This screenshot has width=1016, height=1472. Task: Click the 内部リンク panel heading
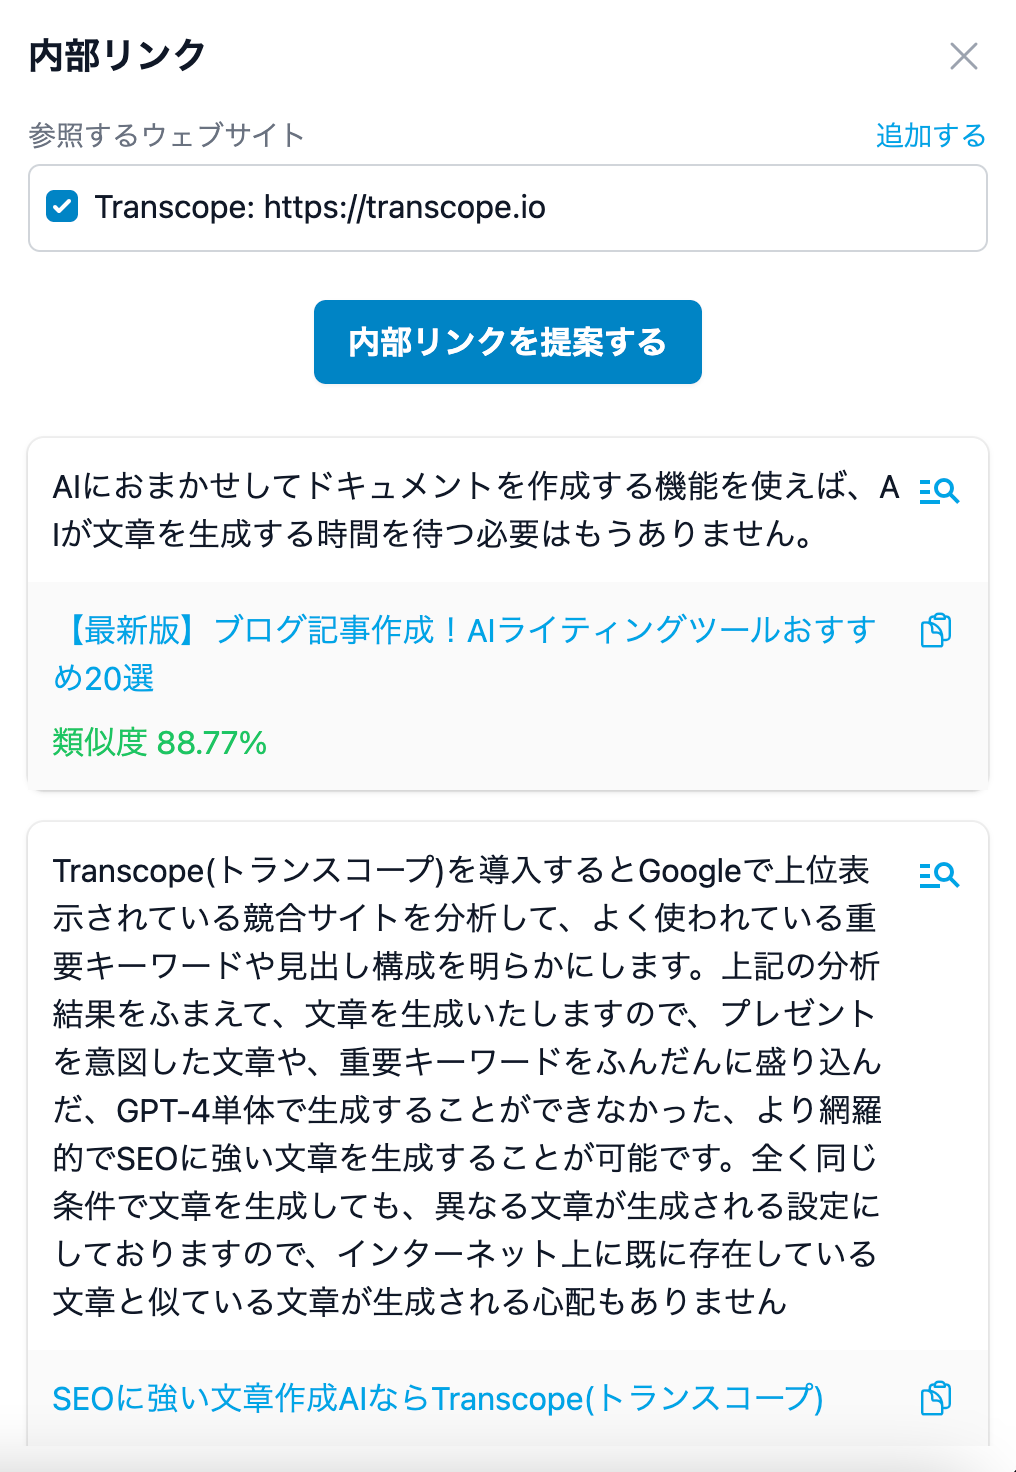(117, 56)
